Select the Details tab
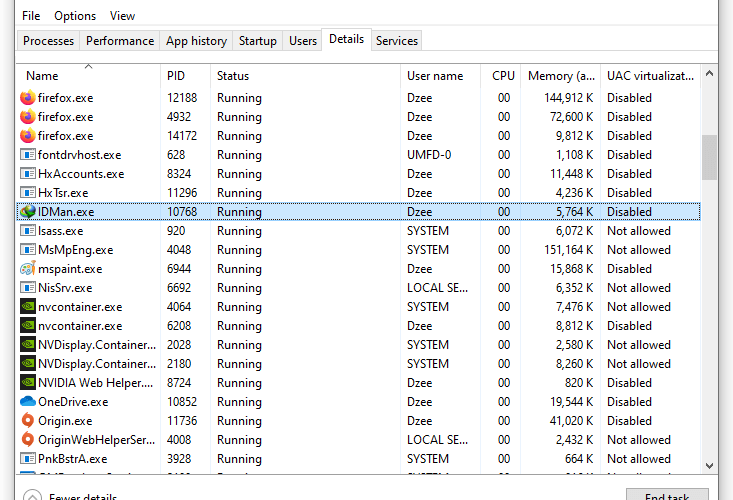Image resolution: width=733 pixels, height=500 pixels. pos(346,39)
